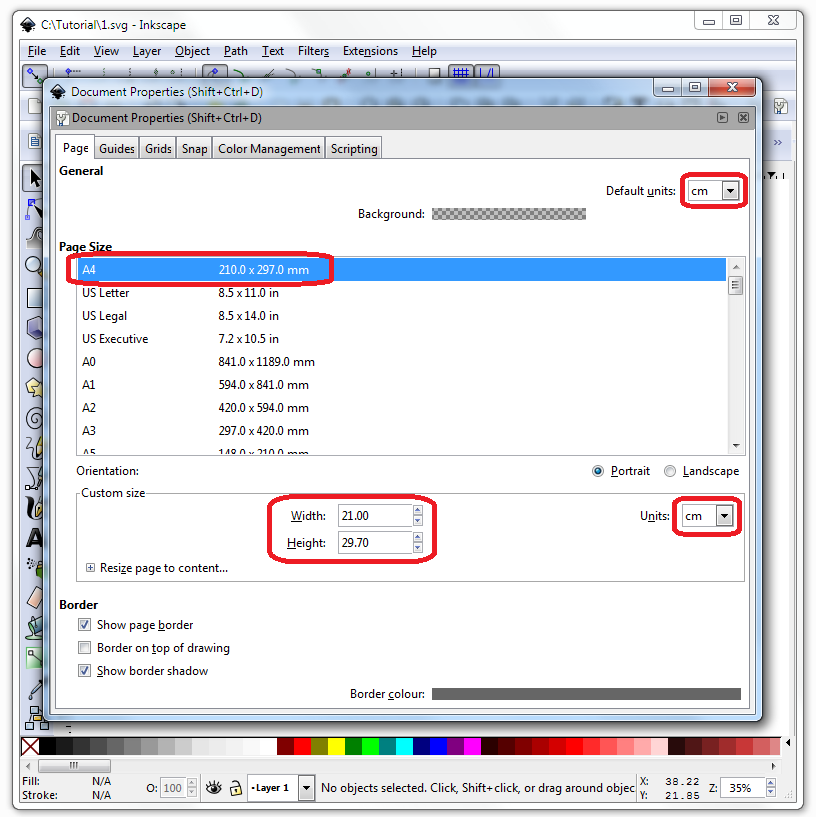The width and height of the screenshot is (816, 817).
Task: Select the Ellipse tool in toolbox
Action: click(x=34, y=358)
